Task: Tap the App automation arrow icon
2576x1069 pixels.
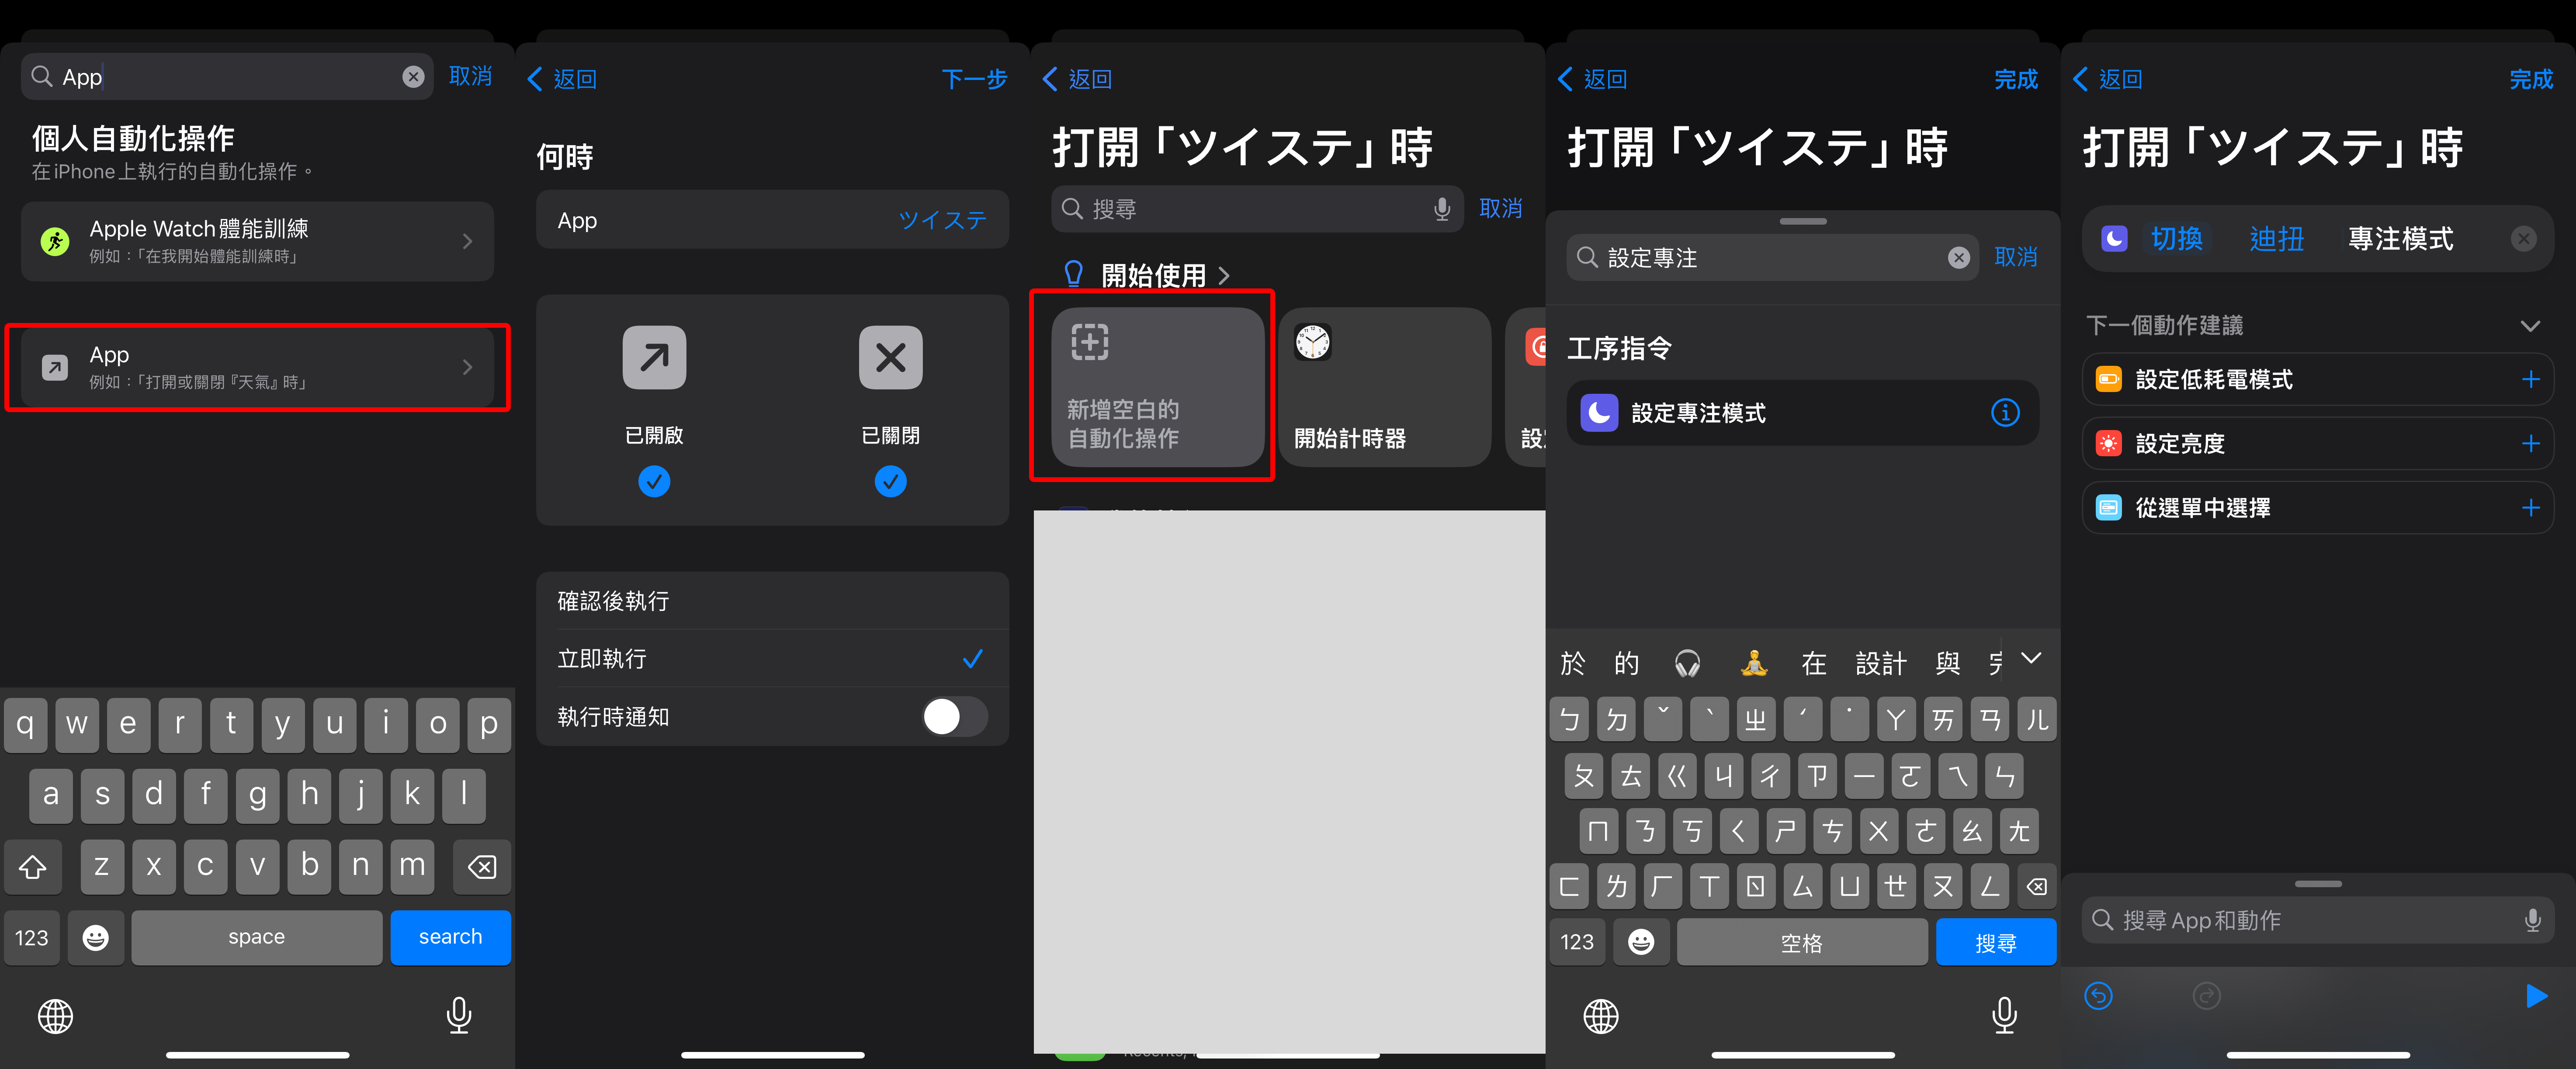Action: click(x=55, y=367)
